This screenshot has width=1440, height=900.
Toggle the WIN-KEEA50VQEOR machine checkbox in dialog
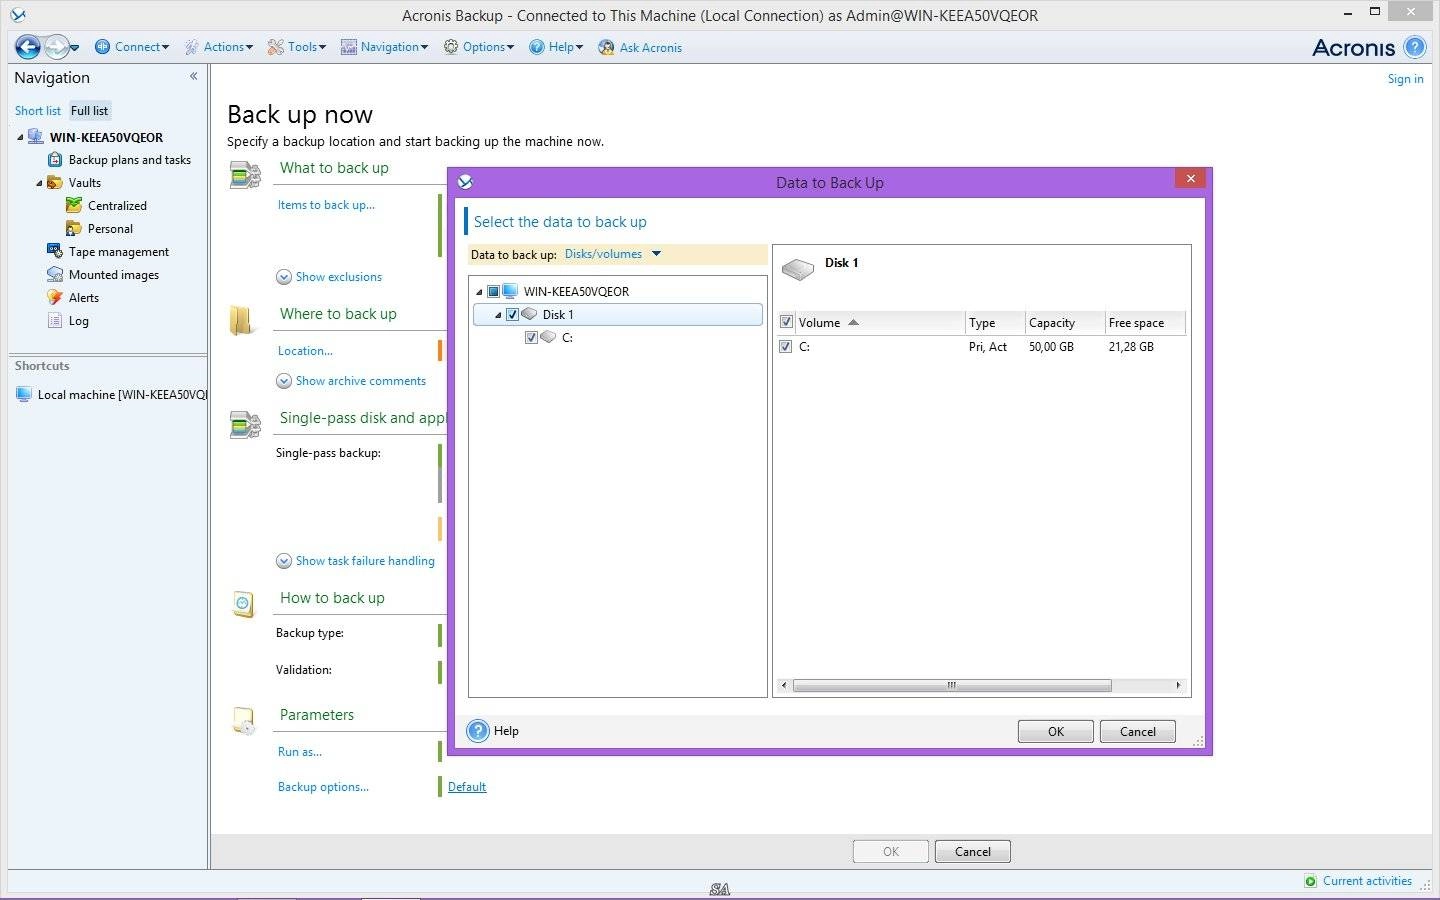[x=493, y=292]
